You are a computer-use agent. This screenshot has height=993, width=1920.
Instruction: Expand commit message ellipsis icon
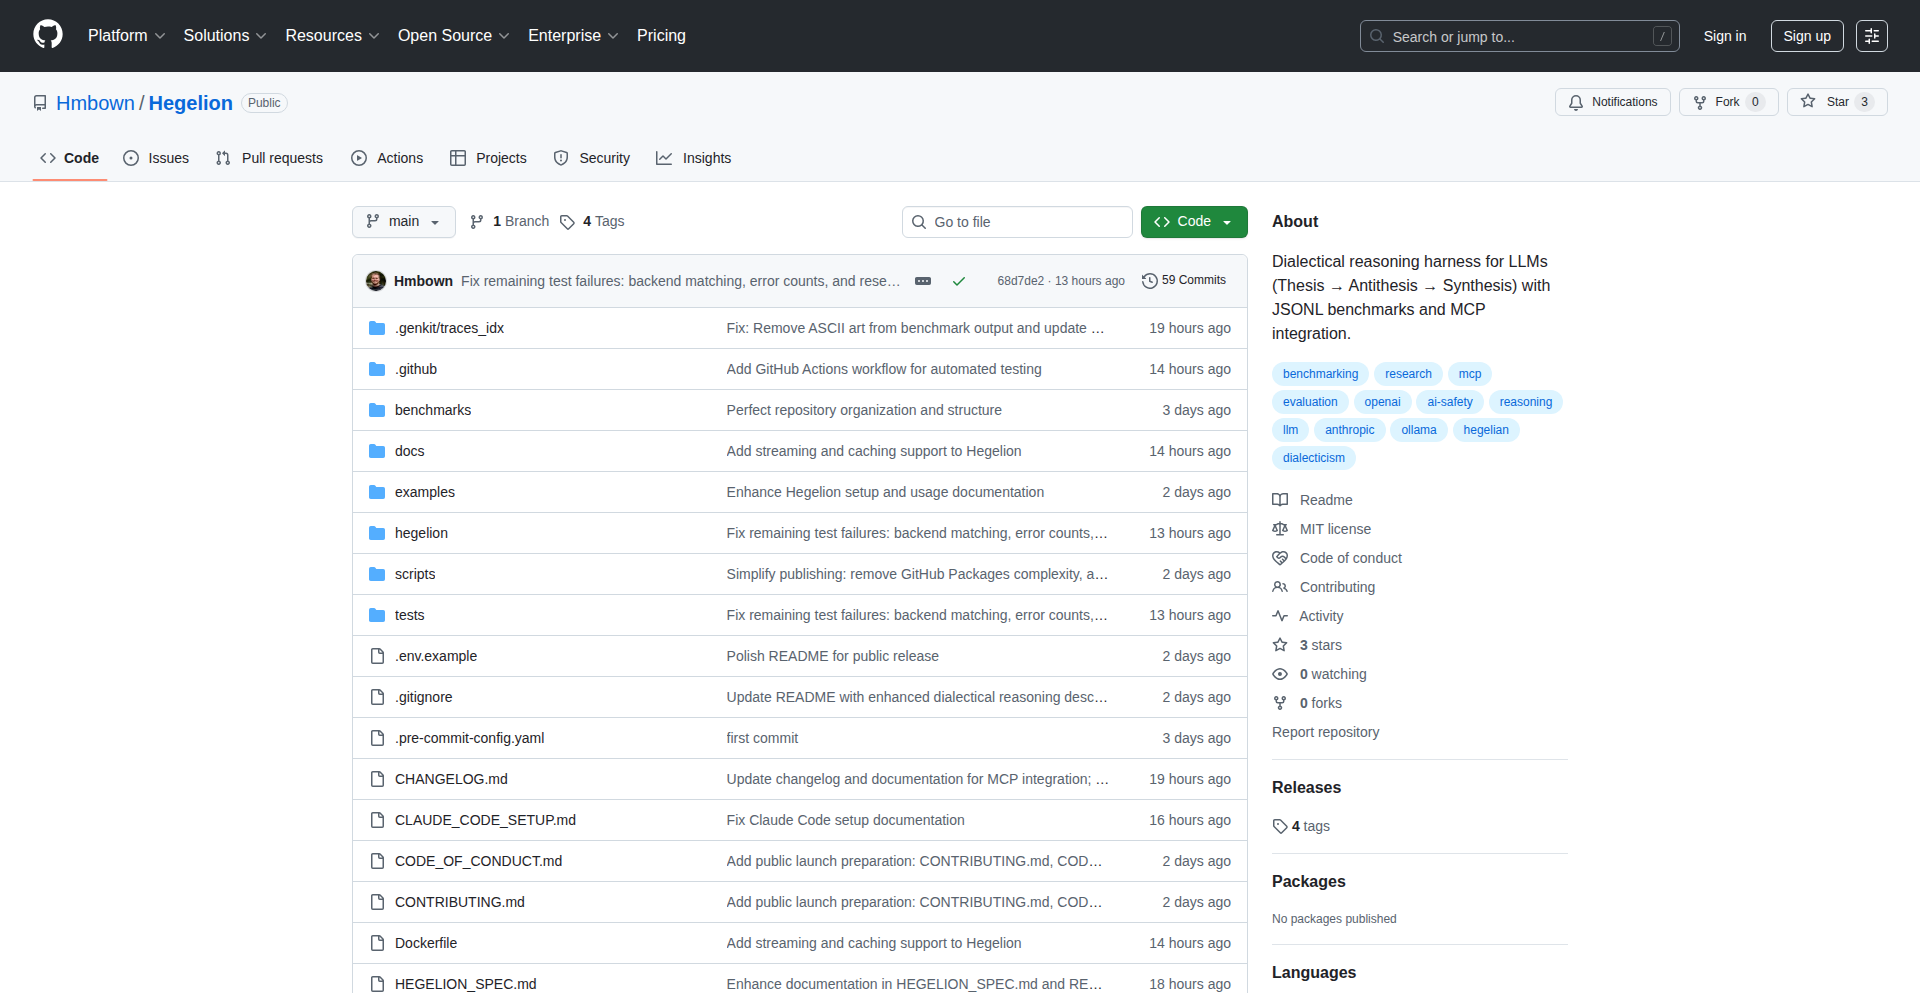coord(923,281)
